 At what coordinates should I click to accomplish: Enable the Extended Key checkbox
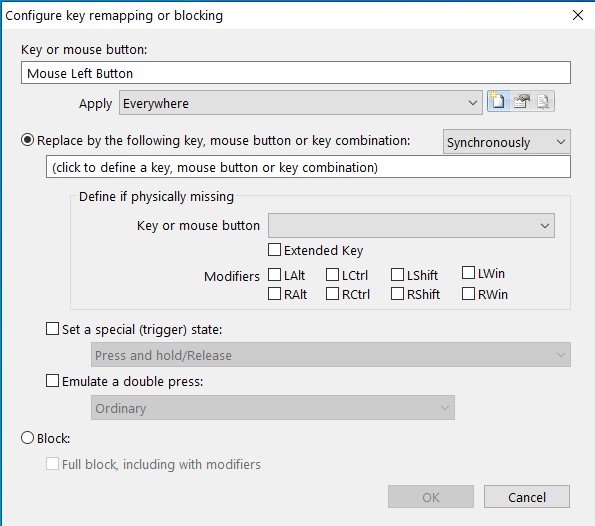coord(274,250)
